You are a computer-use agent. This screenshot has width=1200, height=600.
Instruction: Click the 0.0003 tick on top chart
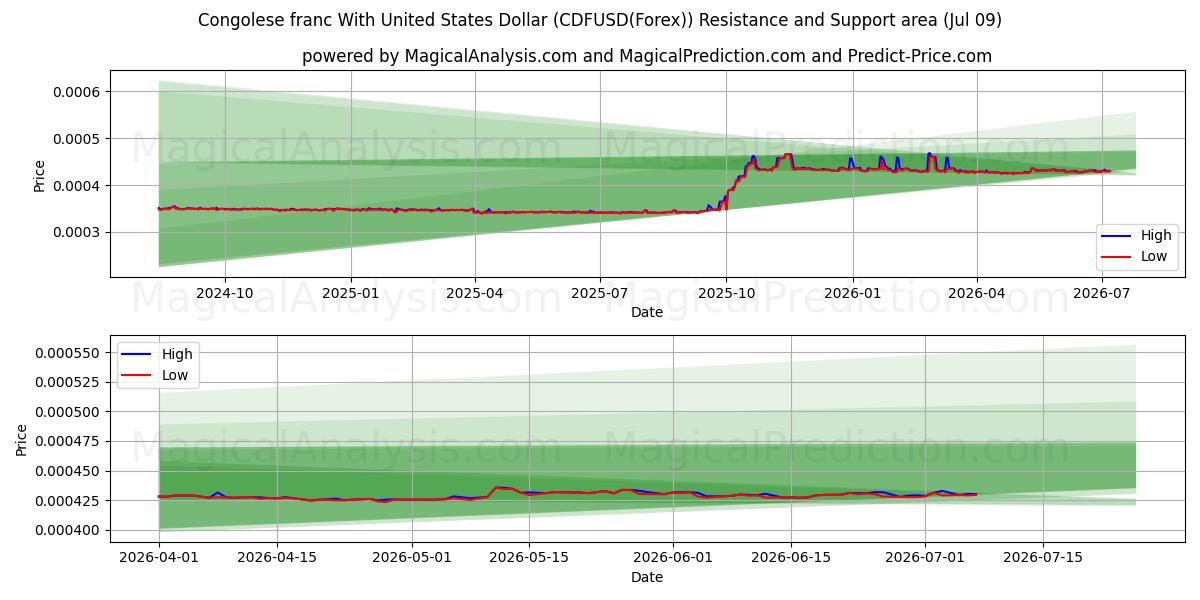[x=77, y=233]
